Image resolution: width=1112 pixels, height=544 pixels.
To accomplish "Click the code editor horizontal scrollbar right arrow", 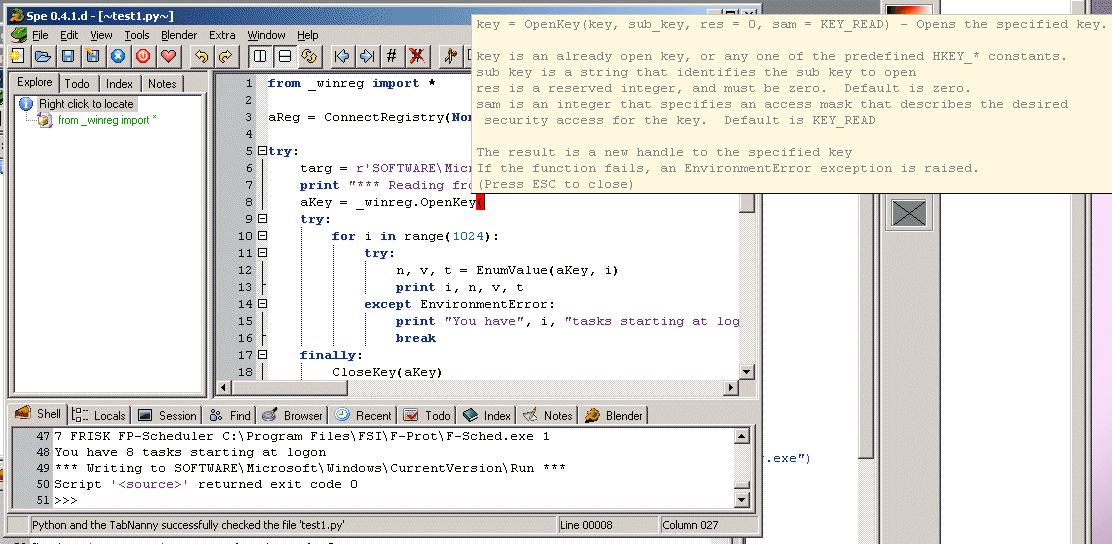I will coord(730,388).
